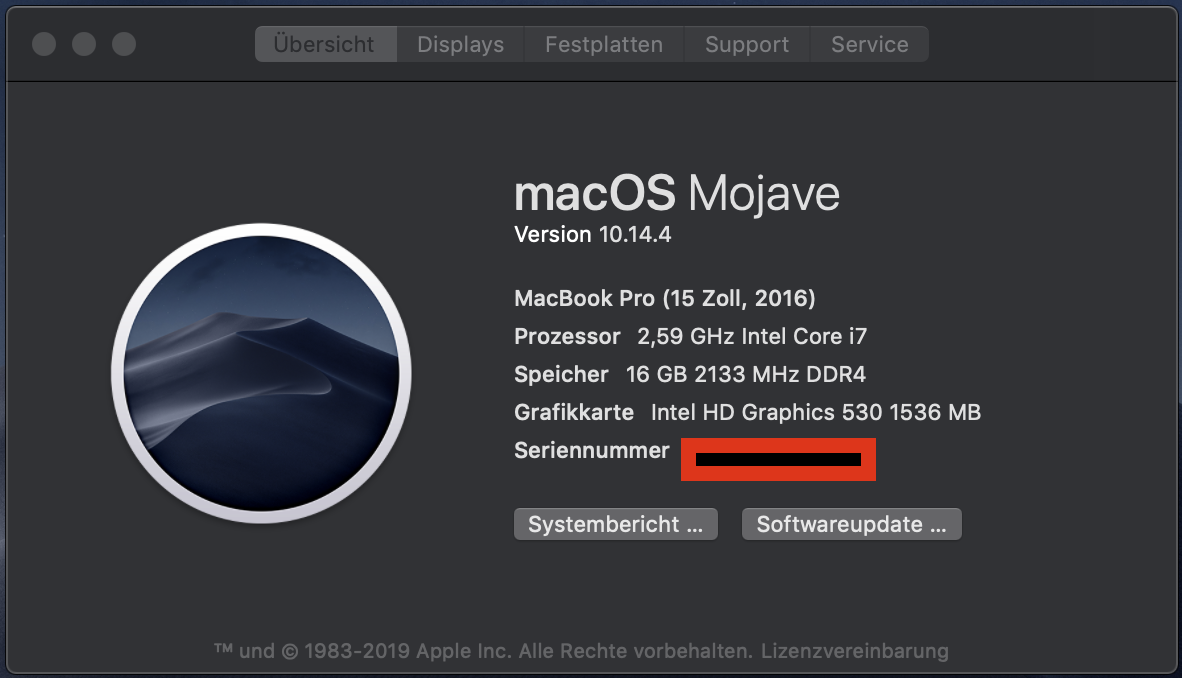Show the Service tab
The height and width of the screenshot is (678, 1182).
pyautogui.click(x=869, y=45)
